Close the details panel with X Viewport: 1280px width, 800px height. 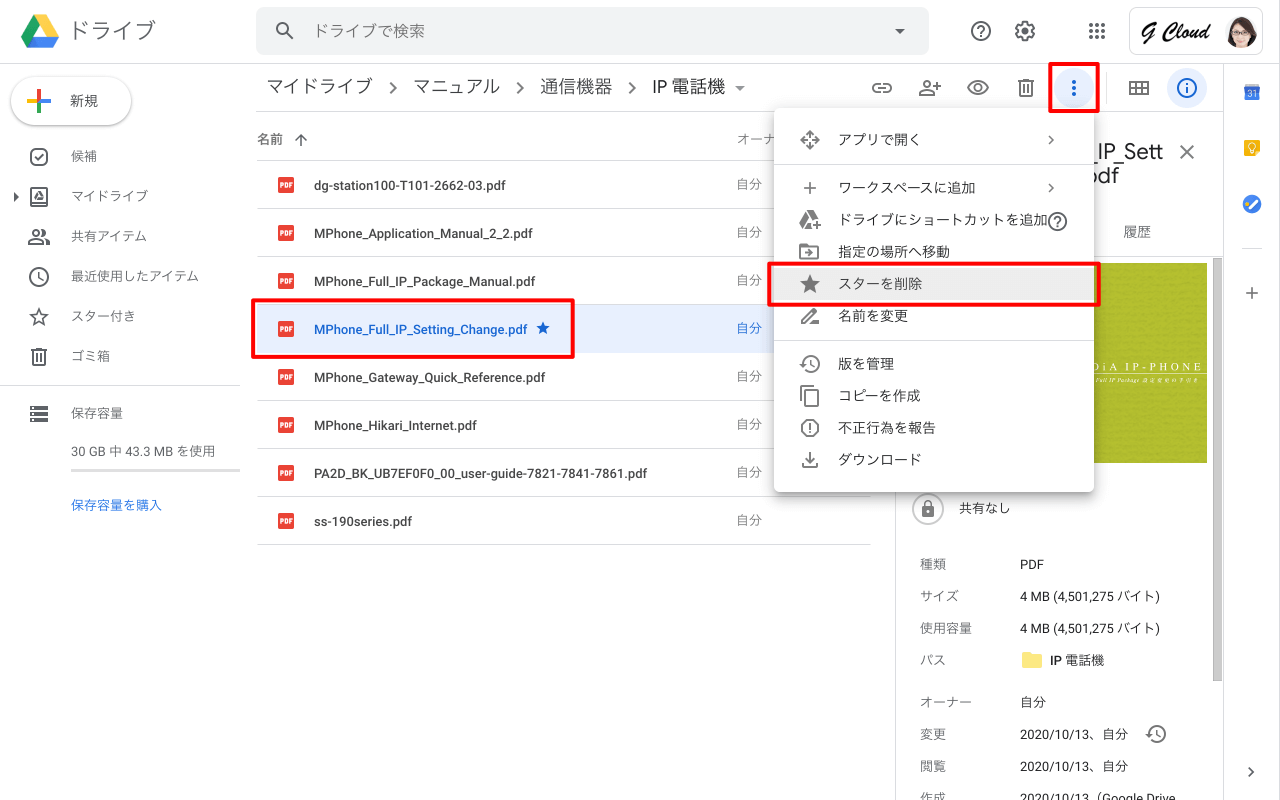click(1187, 152)
